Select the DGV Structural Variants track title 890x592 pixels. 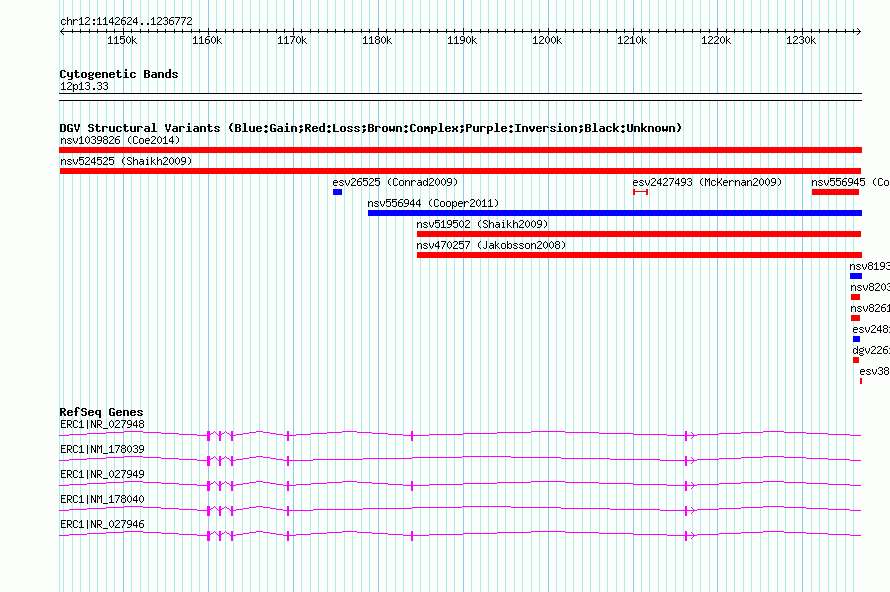[x=370, y=128]
